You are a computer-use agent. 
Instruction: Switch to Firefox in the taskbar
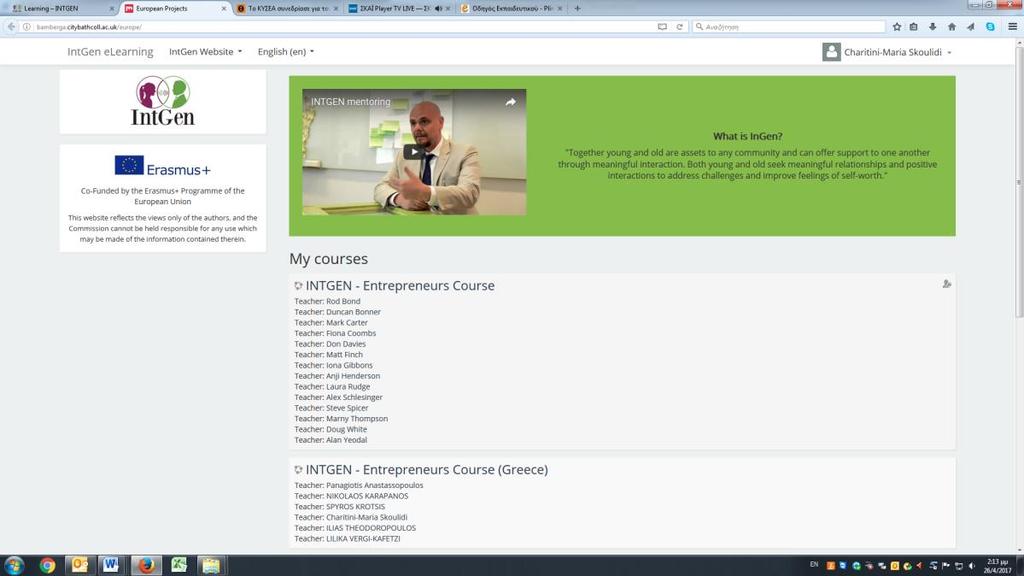click(x=146, y=565)
